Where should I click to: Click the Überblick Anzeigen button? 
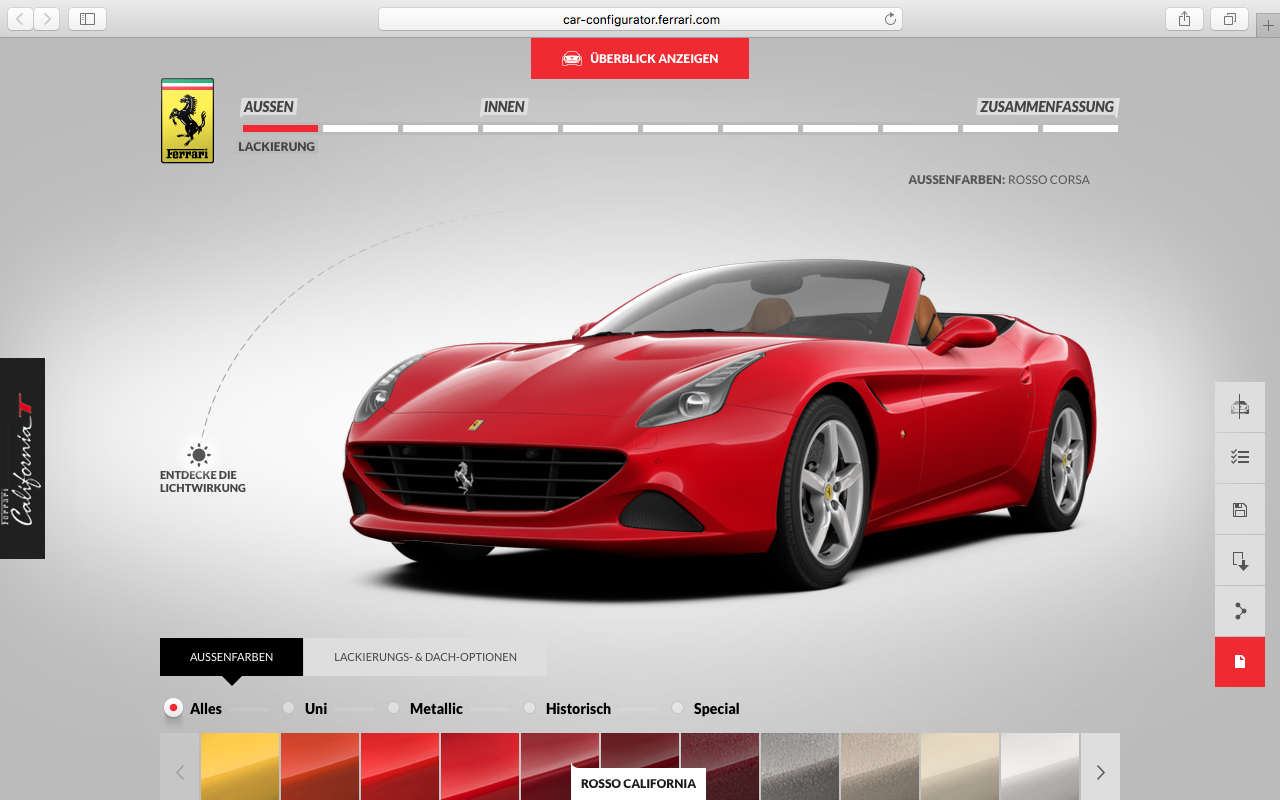640,58
